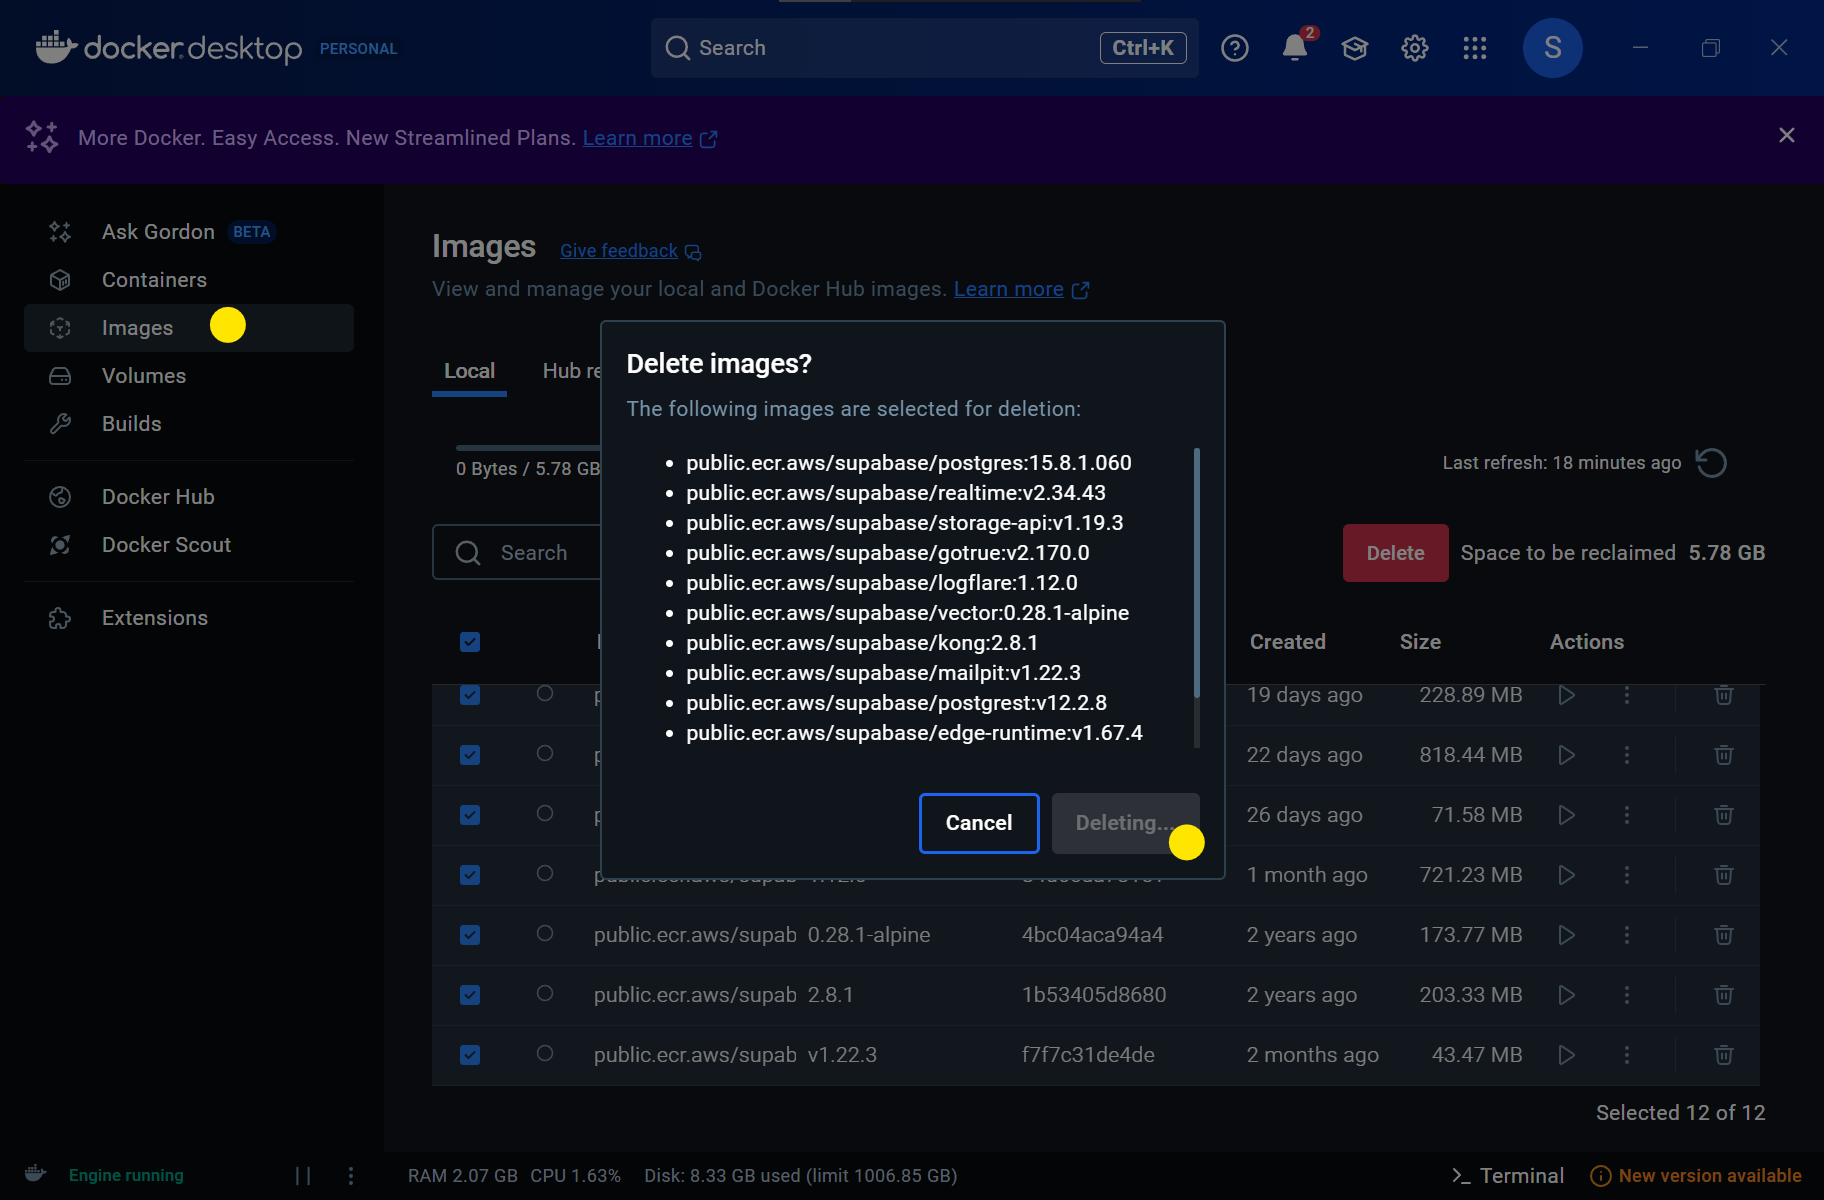
Task: Toggle the select-all images checkbox
Action: tap(470, 642)
